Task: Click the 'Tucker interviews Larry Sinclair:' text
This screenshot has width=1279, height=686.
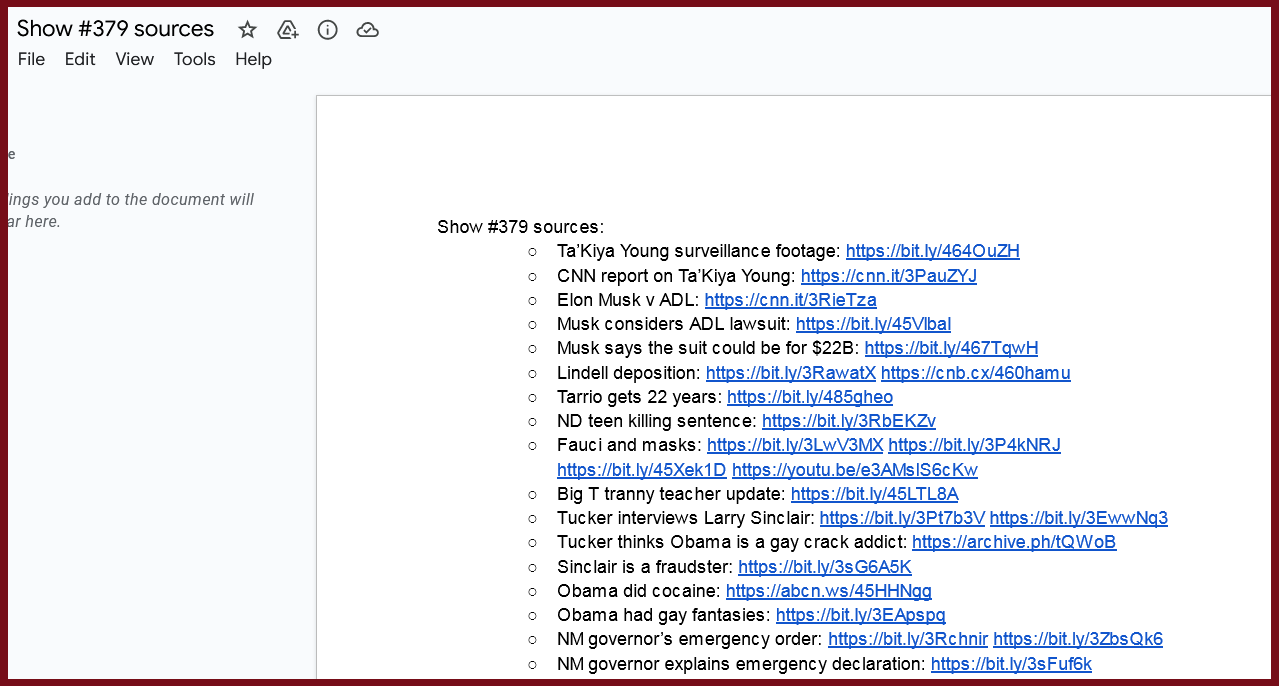Action: point(686,518)
